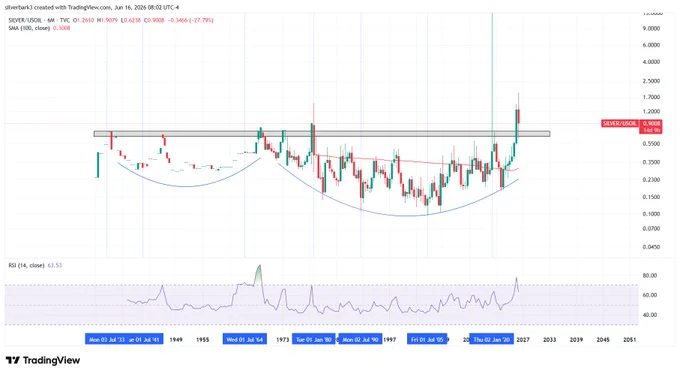The width and height of the screenshot is (680, 374).
Task: Click the Mon 02 Jul '90 date marker
Action: pos(360,339)
